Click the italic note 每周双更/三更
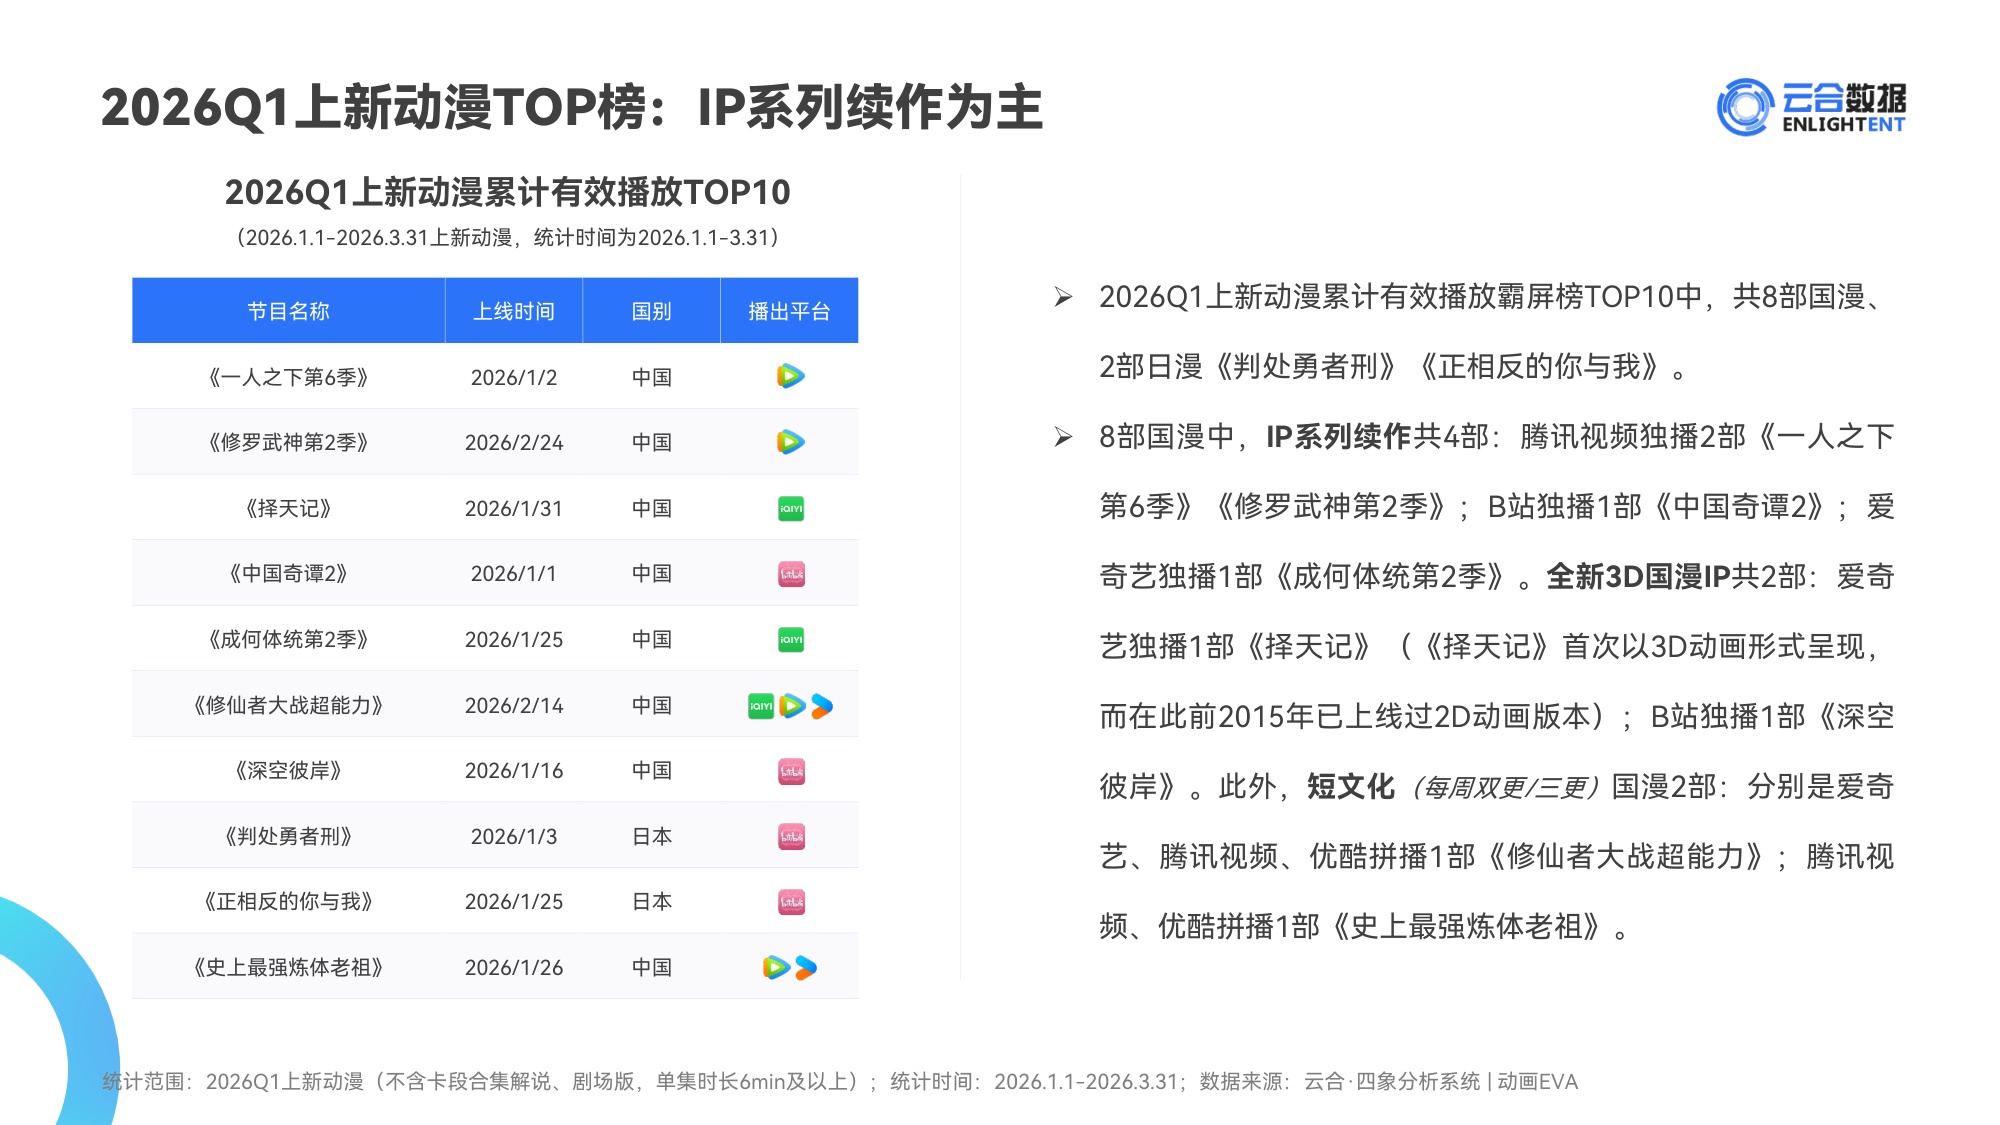 tap(1505, 788)
